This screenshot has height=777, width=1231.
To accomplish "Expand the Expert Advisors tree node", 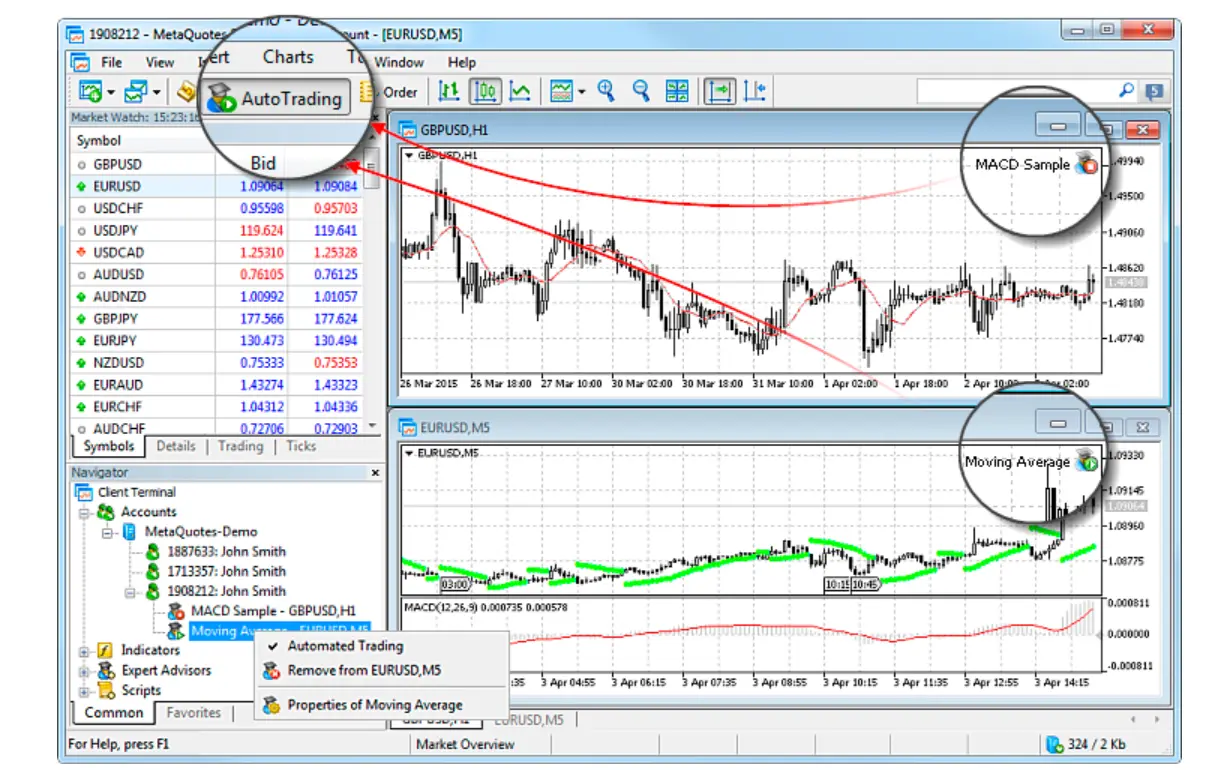I will click(84, 671).
